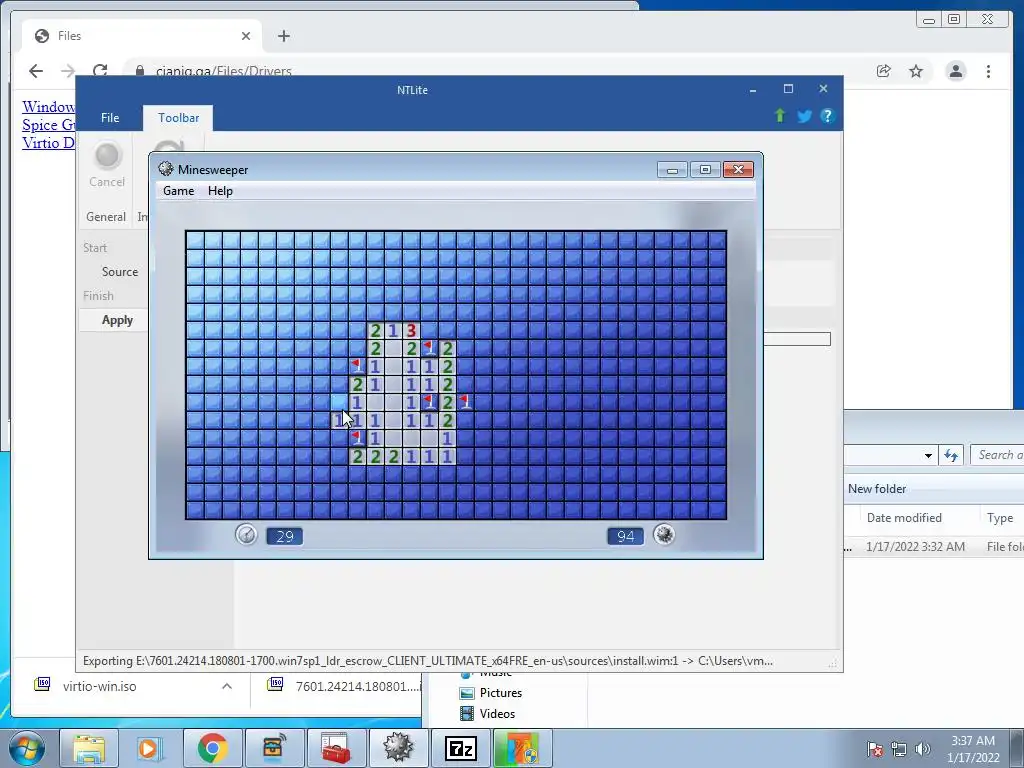Click the red toolbox icon in the taskbar
The image size is (1024, 768).
336,748
